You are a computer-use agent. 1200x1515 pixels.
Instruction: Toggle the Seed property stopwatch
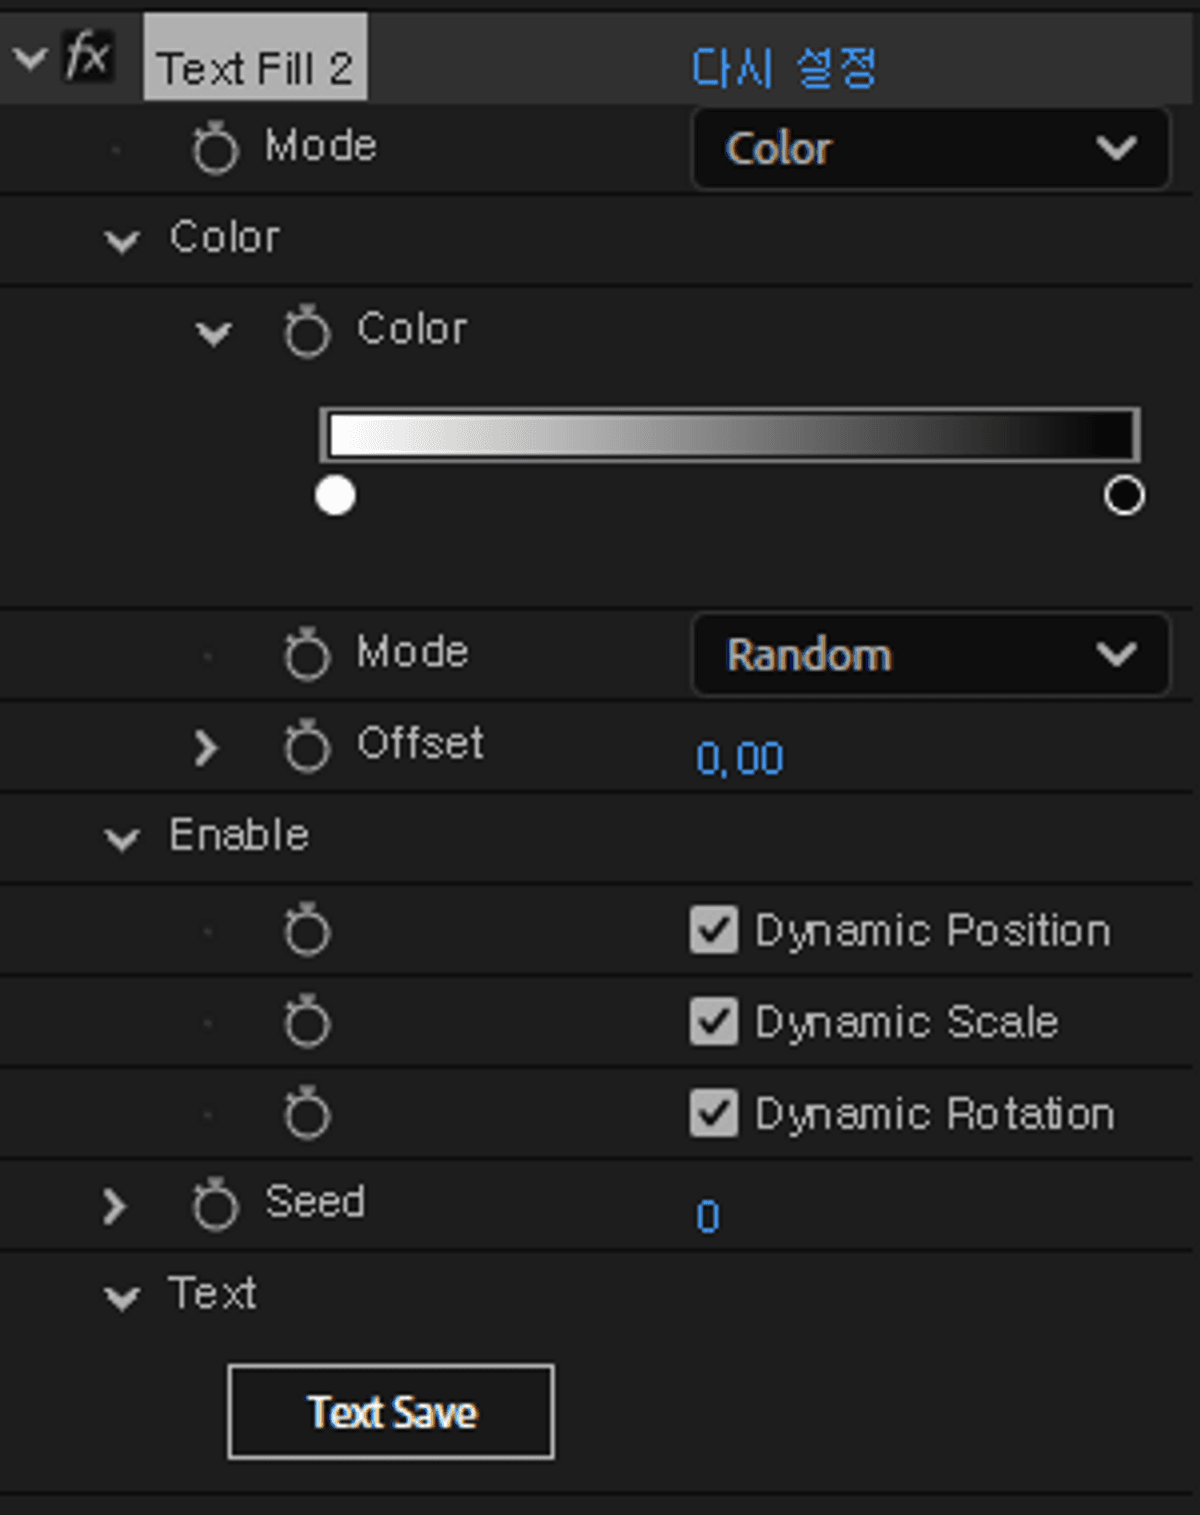click(x=215, y=1204)
